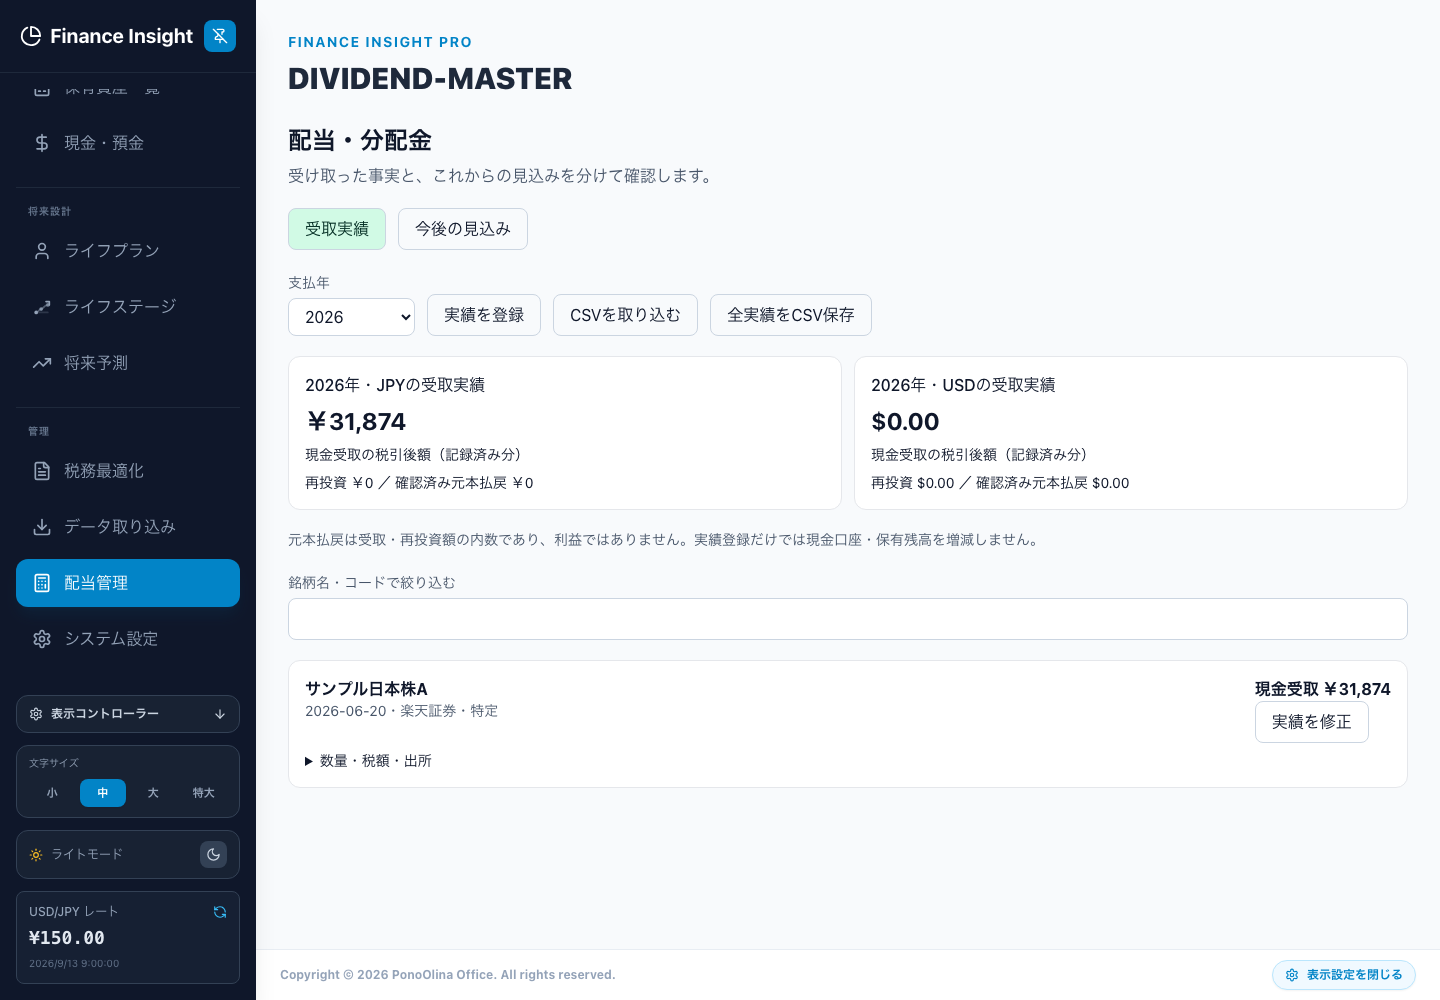This screenshot has width=1440, height=1000.
Task: Set font size to 小
Action: [52, 793]
